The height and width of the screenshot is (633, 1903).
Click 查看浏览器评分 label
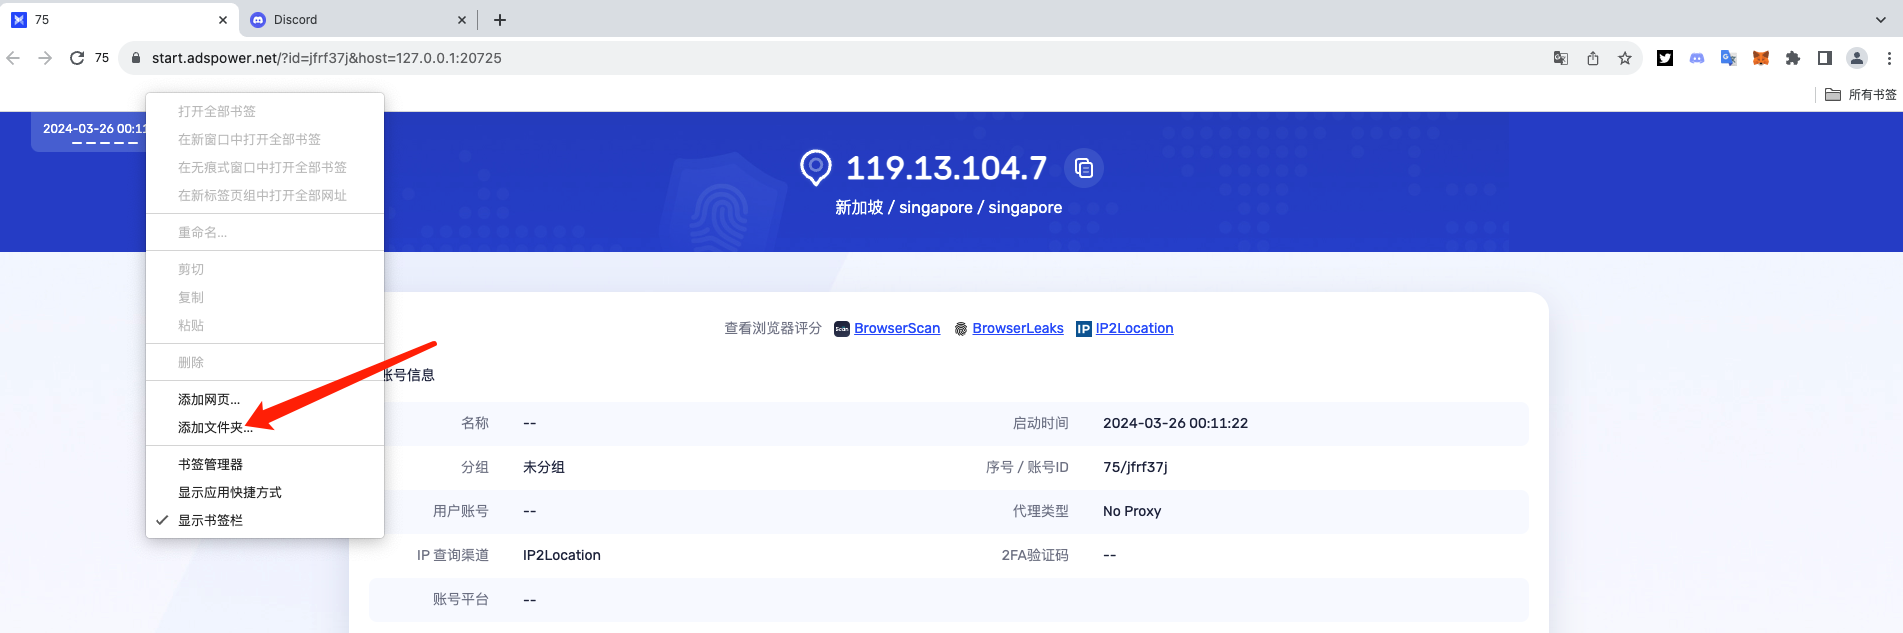(773, 328)
